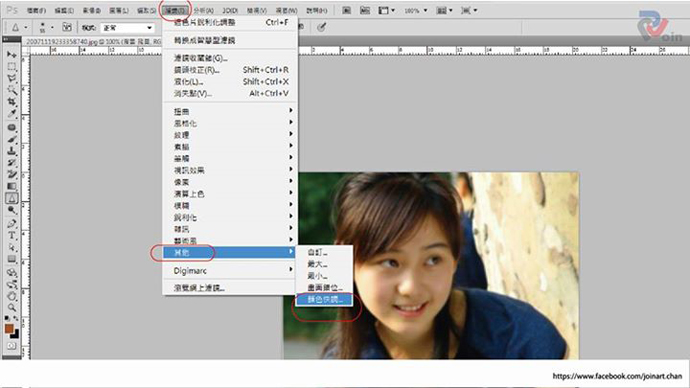Click the circled Filter menu in menu bar
This screenshot has height=388, width=690.
point(175,10)
